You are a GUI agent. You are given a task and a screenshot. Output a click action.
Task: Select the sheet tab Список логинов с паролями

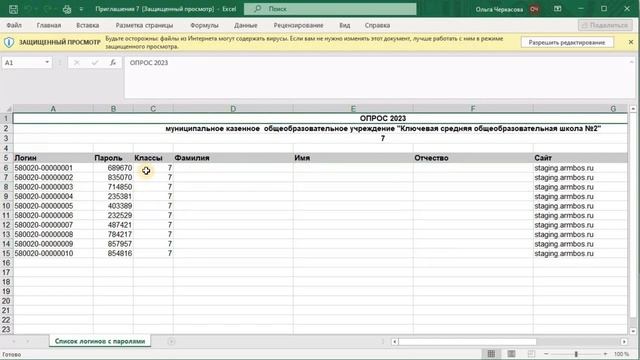100,341
